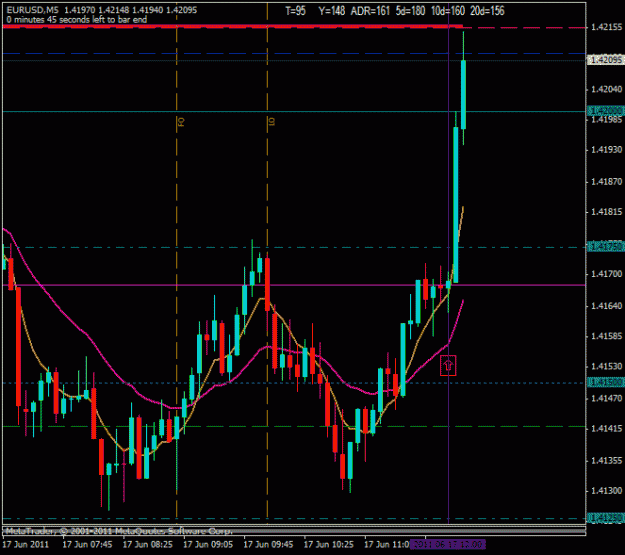The width and height of the screenshot is (625, 555).
Task: Click the '20d=156' readout
Action: click(x=487, y=11)
